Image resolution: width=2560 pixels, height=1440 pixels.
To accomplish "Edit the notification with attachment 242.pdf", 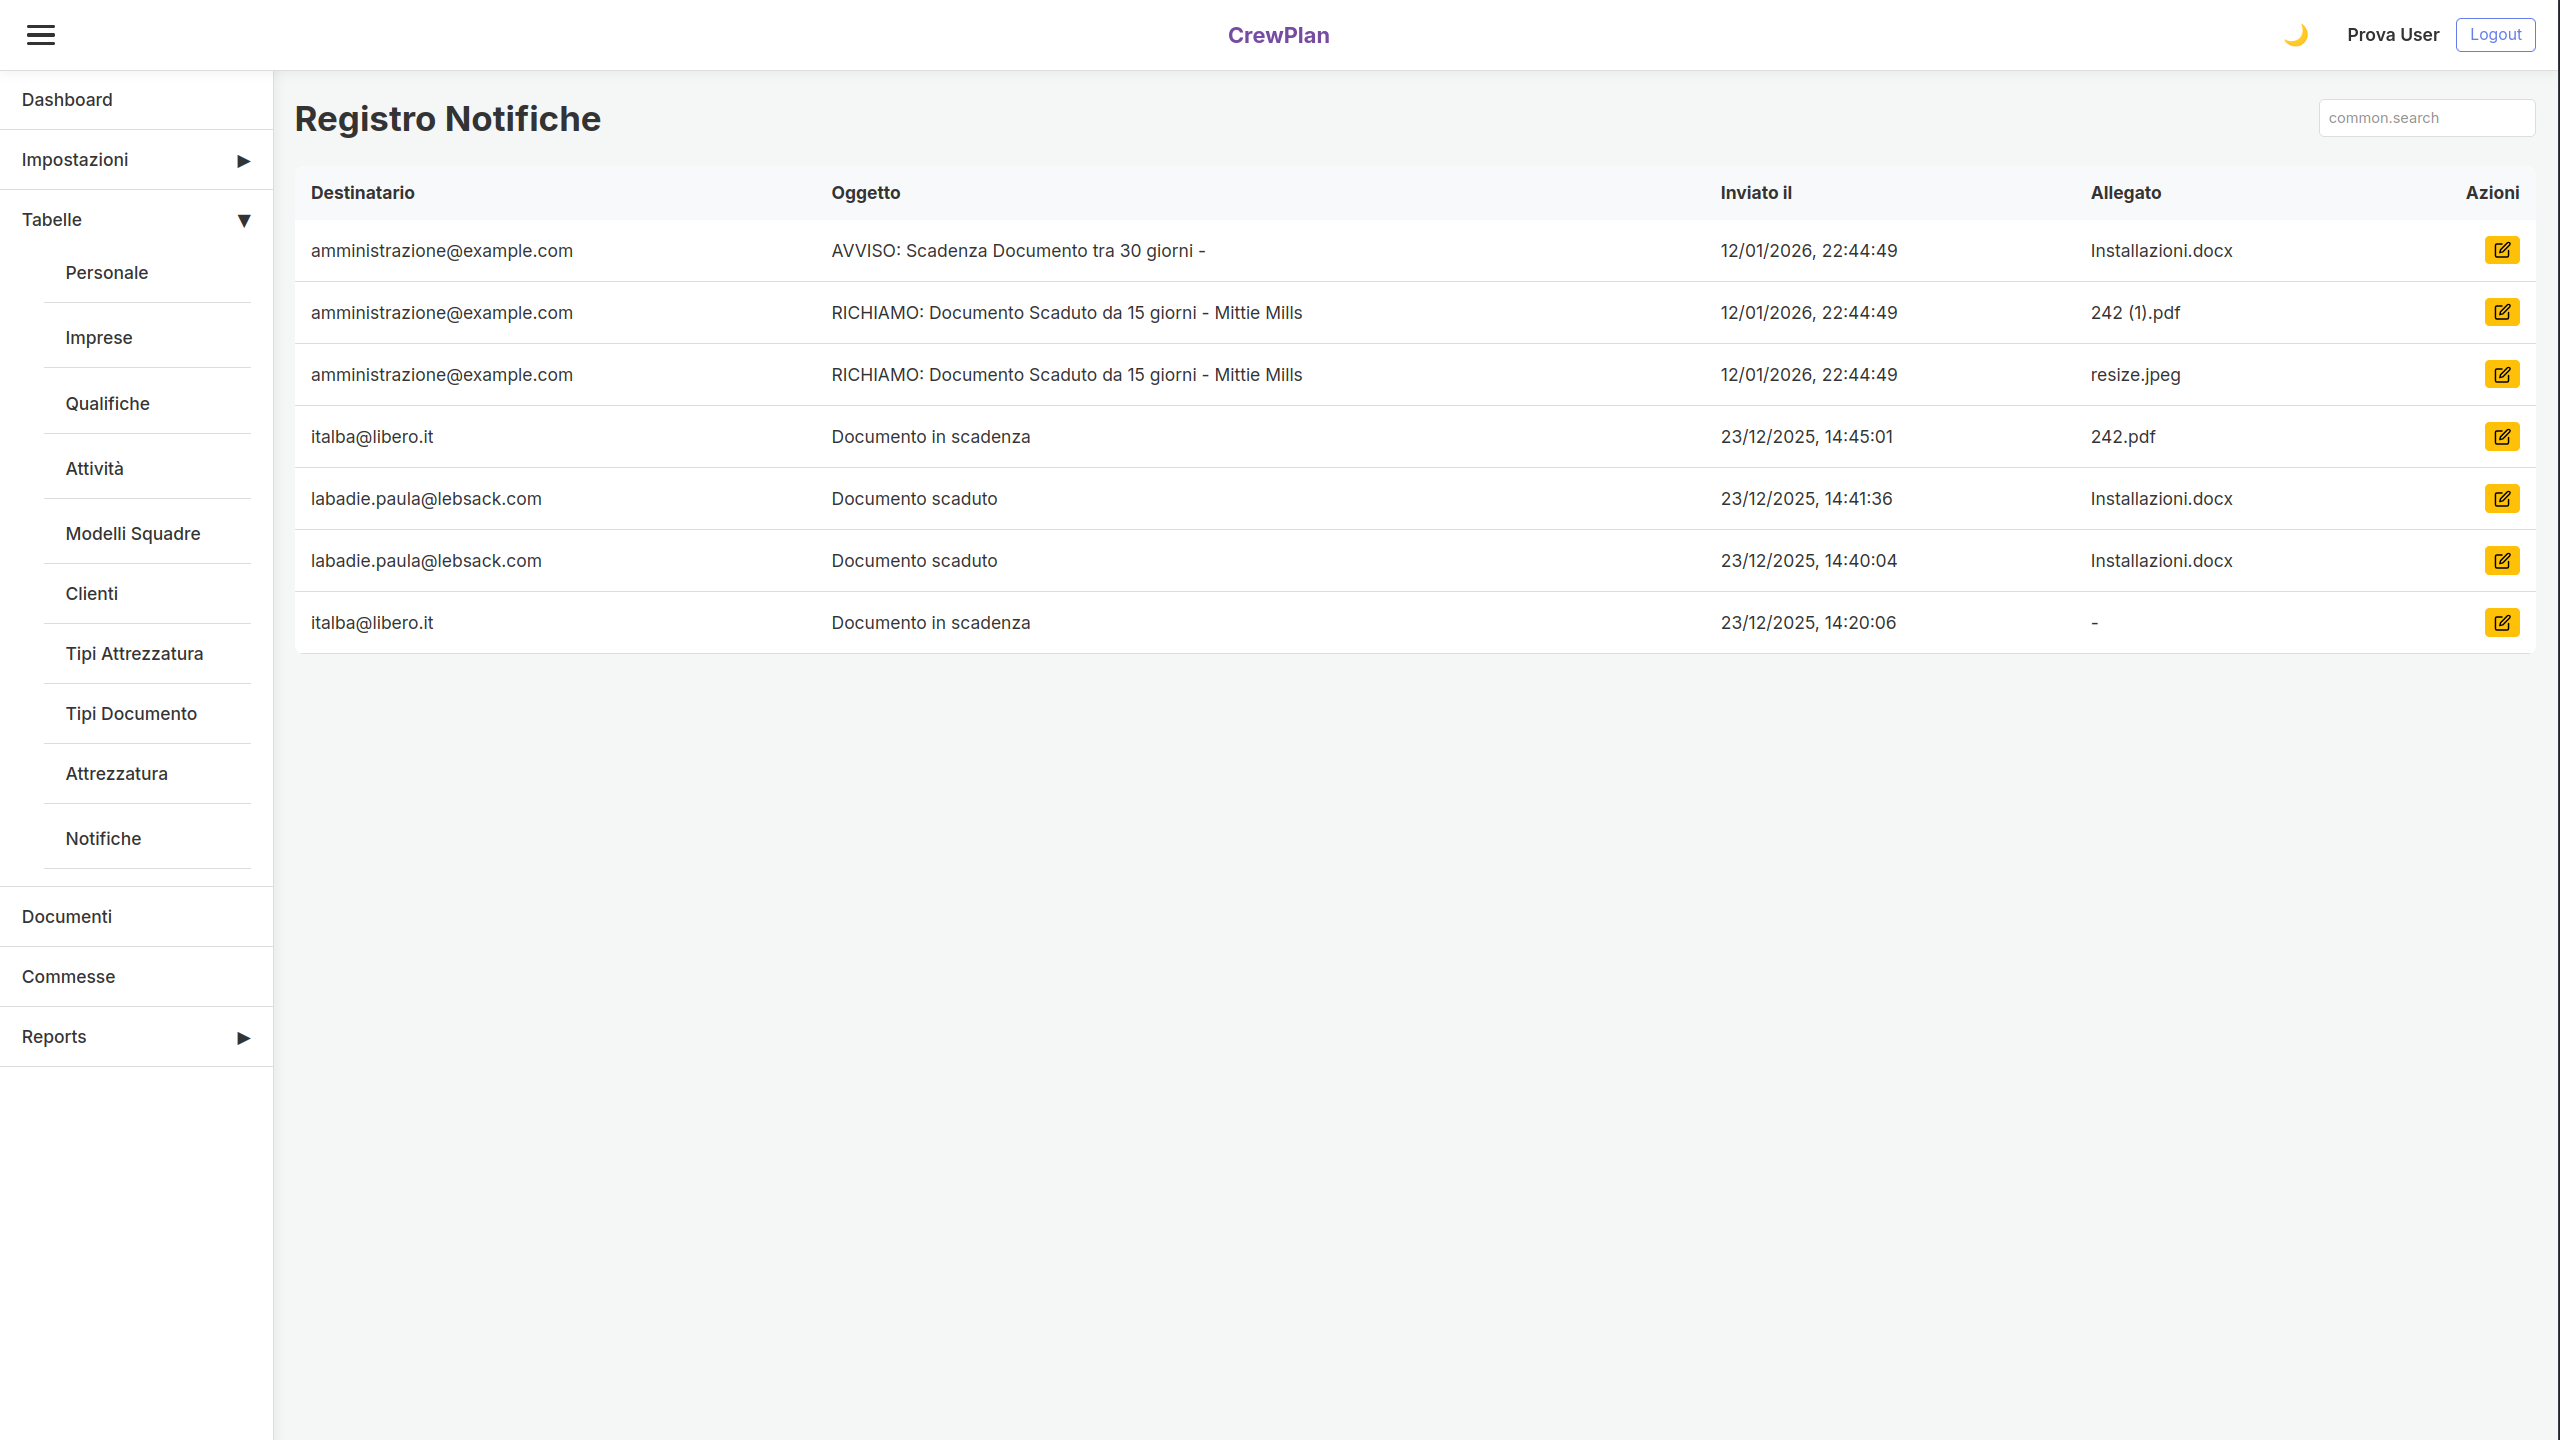I will (2501, 436).
